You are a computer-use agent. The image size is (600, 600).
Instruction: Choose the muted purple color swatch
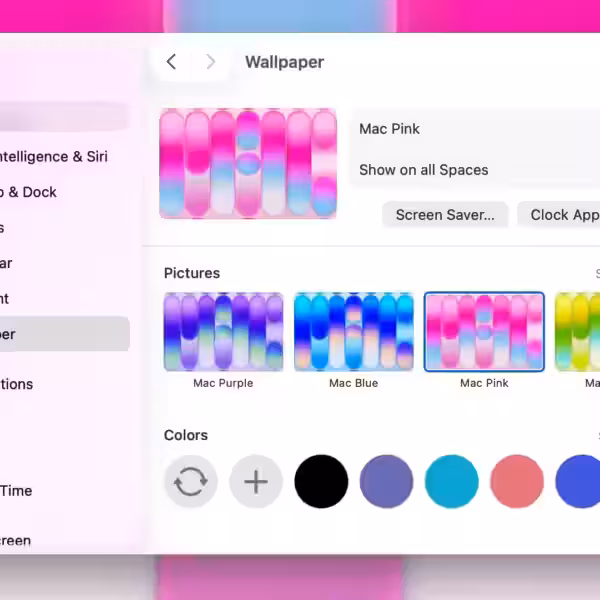coord(386,482)
